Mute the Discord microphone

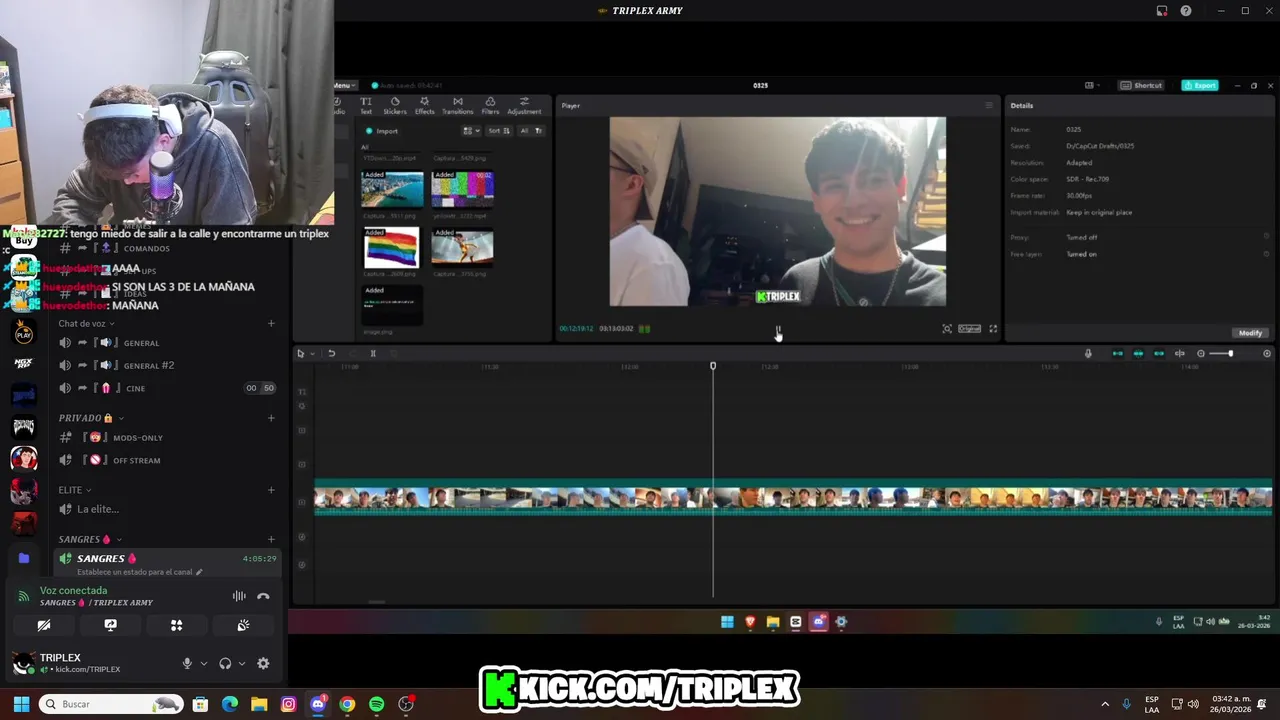click(x=187, y=663)
